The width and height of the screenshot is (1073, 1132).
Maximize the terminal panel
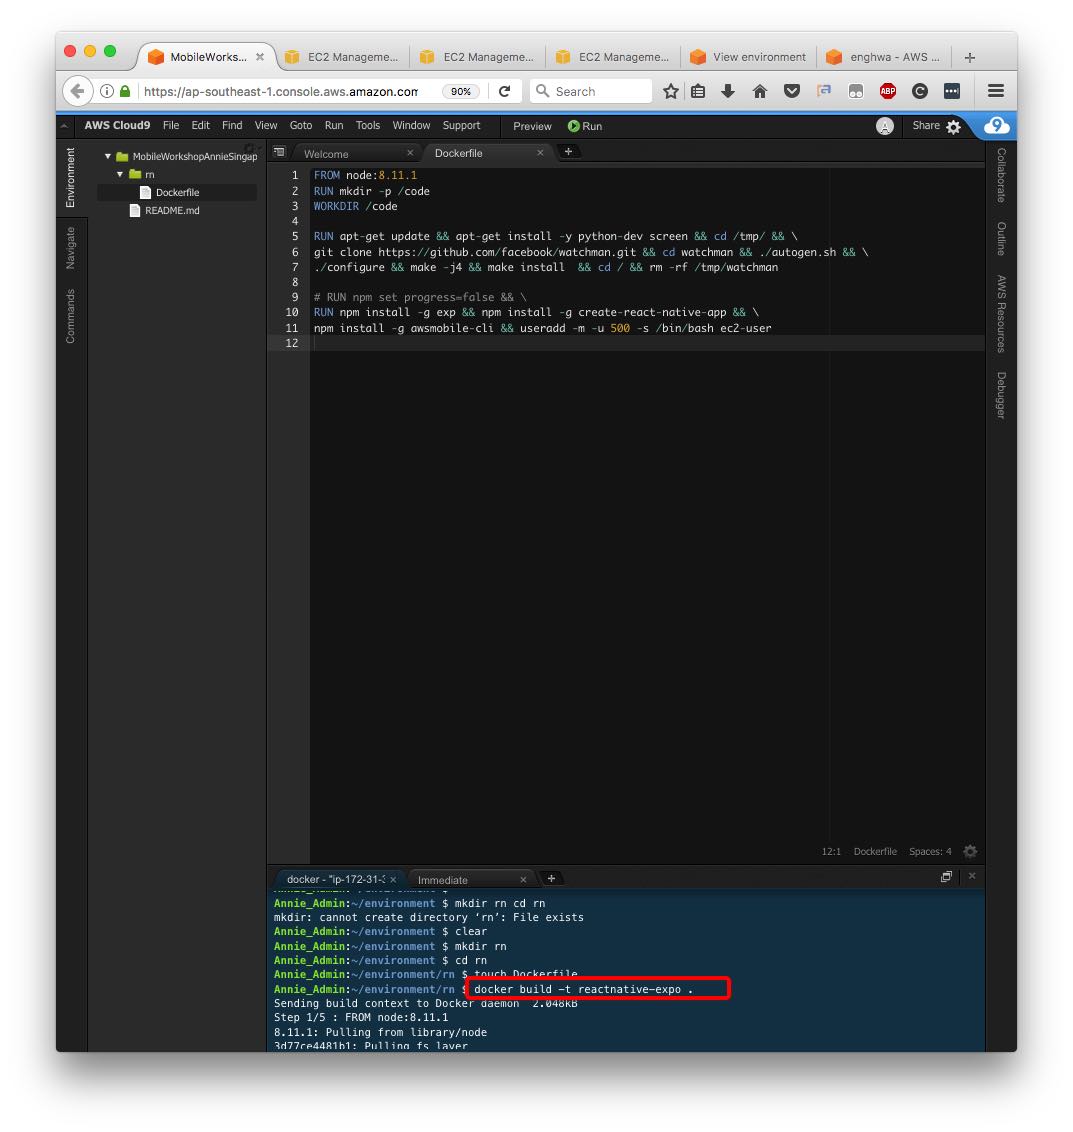coord(946,876)
